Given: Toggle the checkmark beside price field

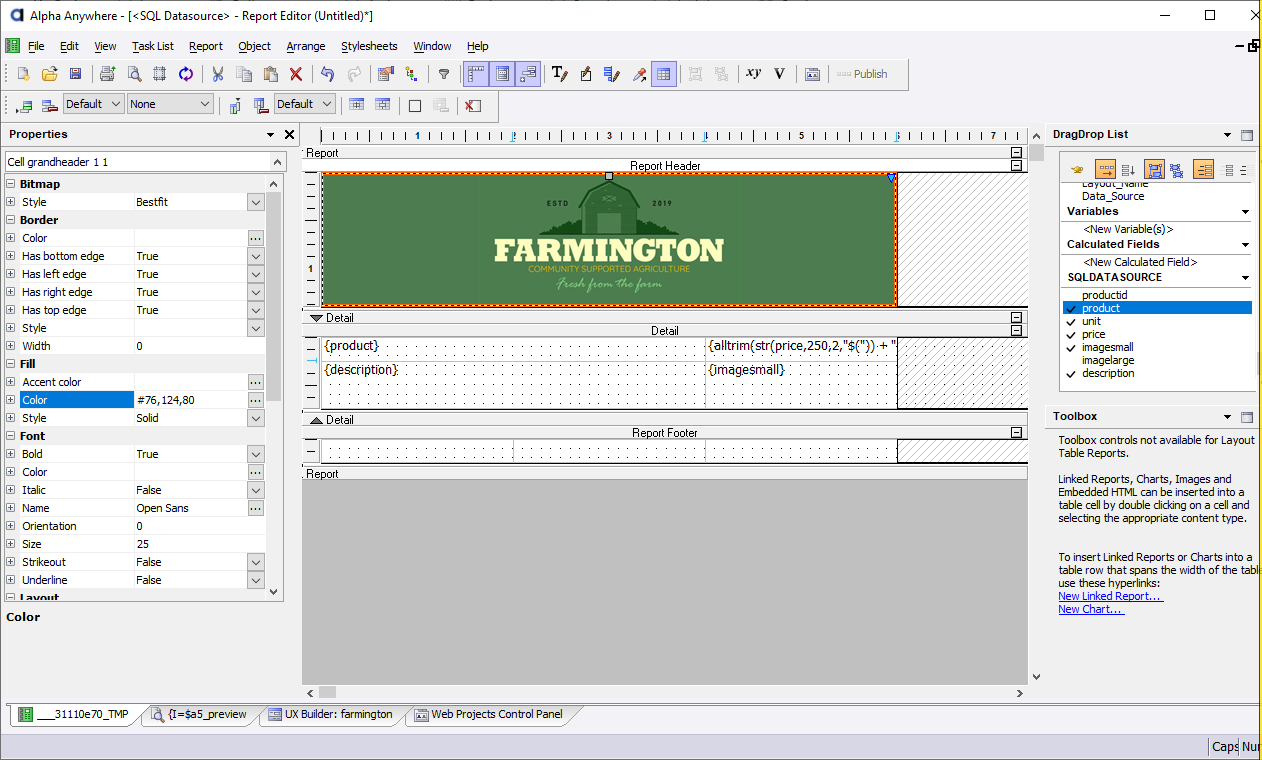Looking at the screenshot, I should point(1072,335).
